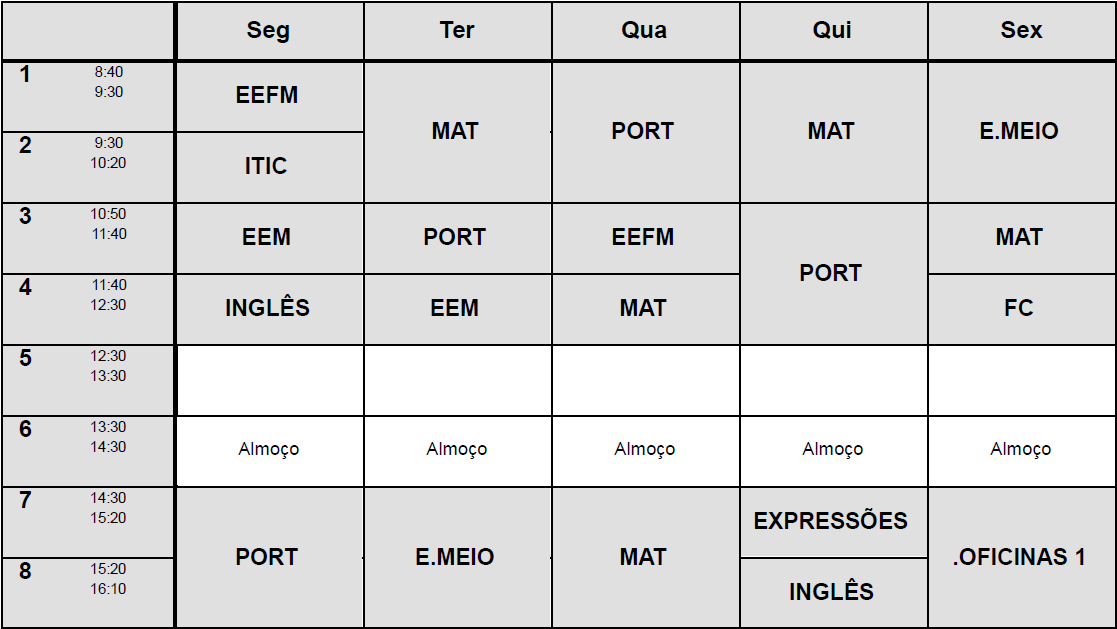1117x629 pixels.
Task: Select Wednesday's EEFM cell
Action: click(643, 237)
